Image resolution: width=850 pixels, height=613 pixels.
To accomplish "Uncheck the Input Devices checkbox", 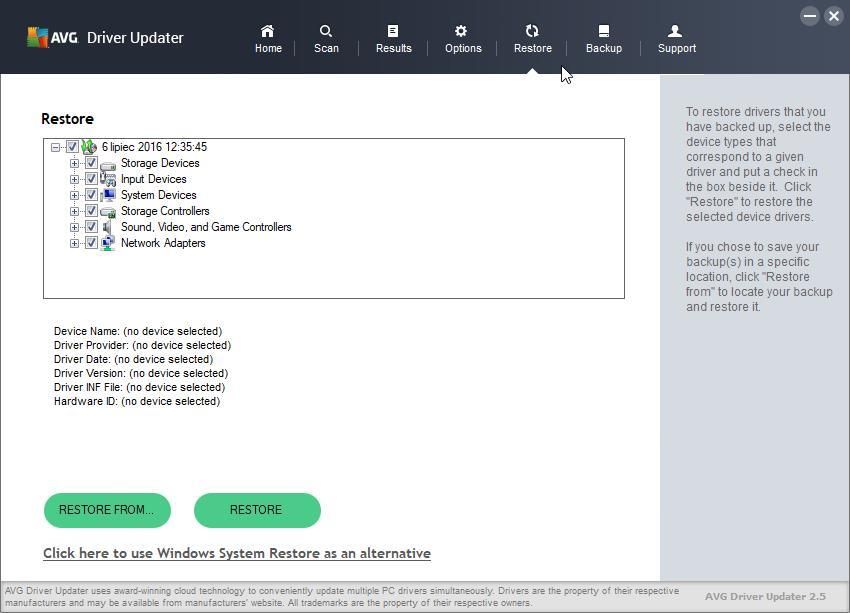I will (x=91, y=179).
